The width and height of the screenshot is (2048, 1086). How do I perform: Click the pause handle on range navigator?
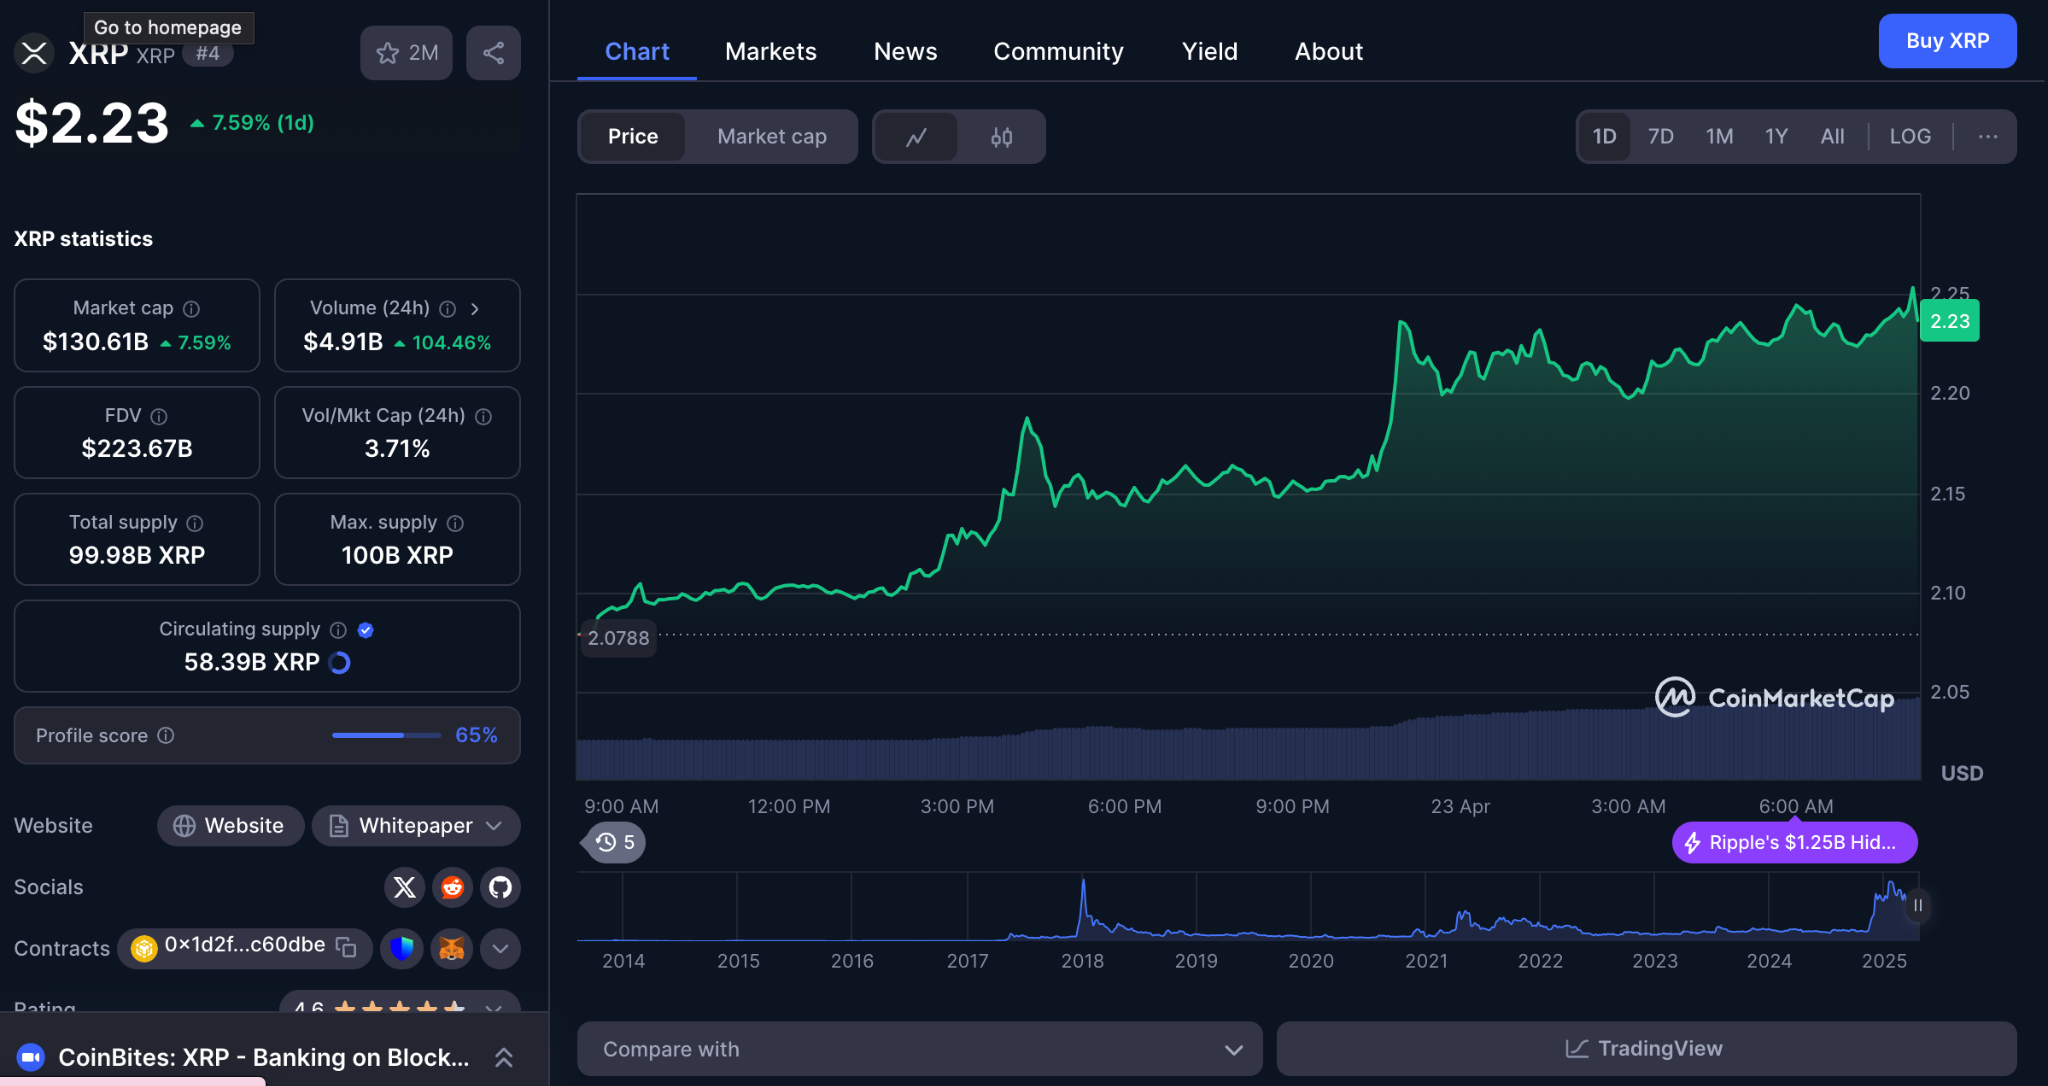click(x=1917, y=905)
